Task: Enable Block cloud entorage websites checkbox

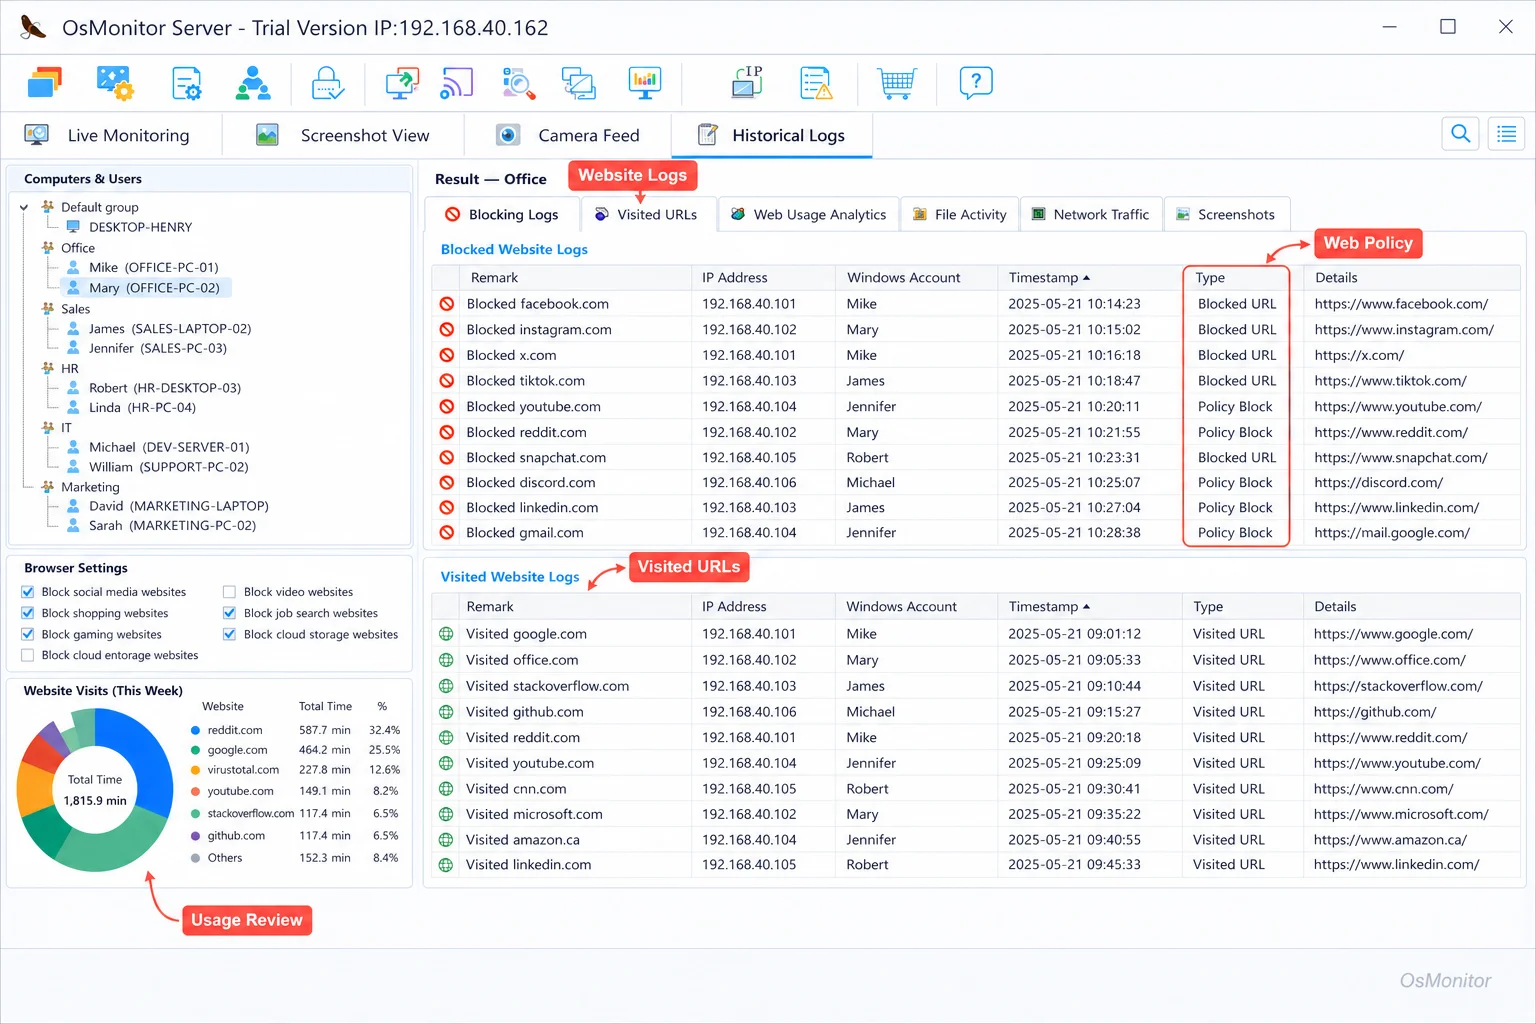Action: coord(28,655)
